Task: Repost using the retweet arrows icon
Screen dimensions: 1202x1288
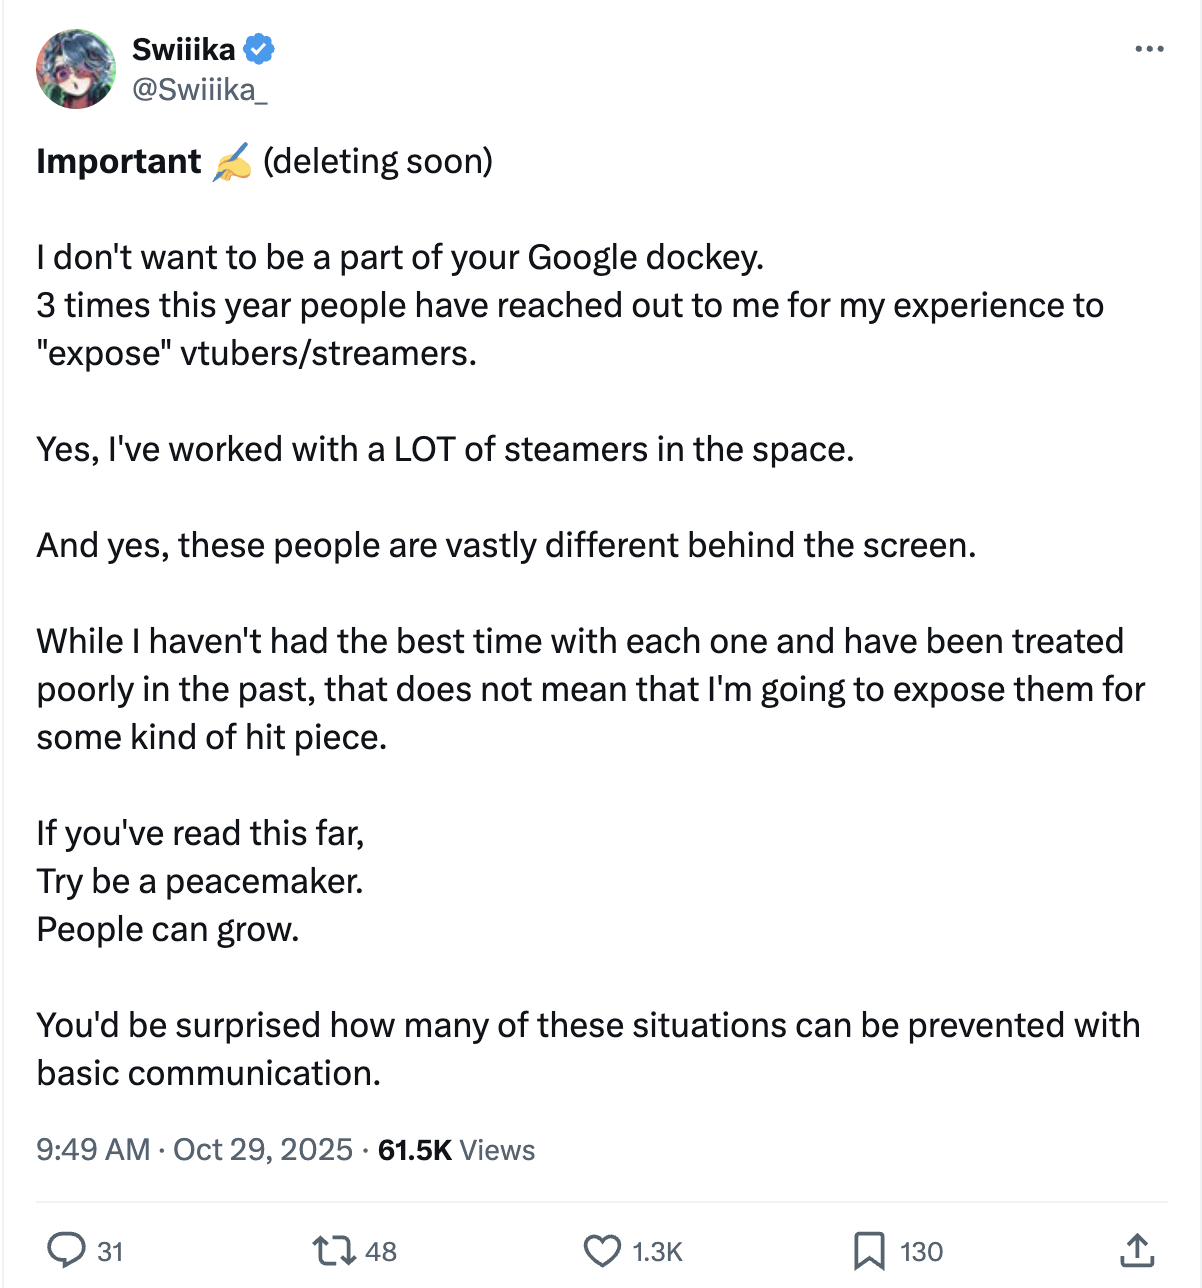Action: 333,1251
